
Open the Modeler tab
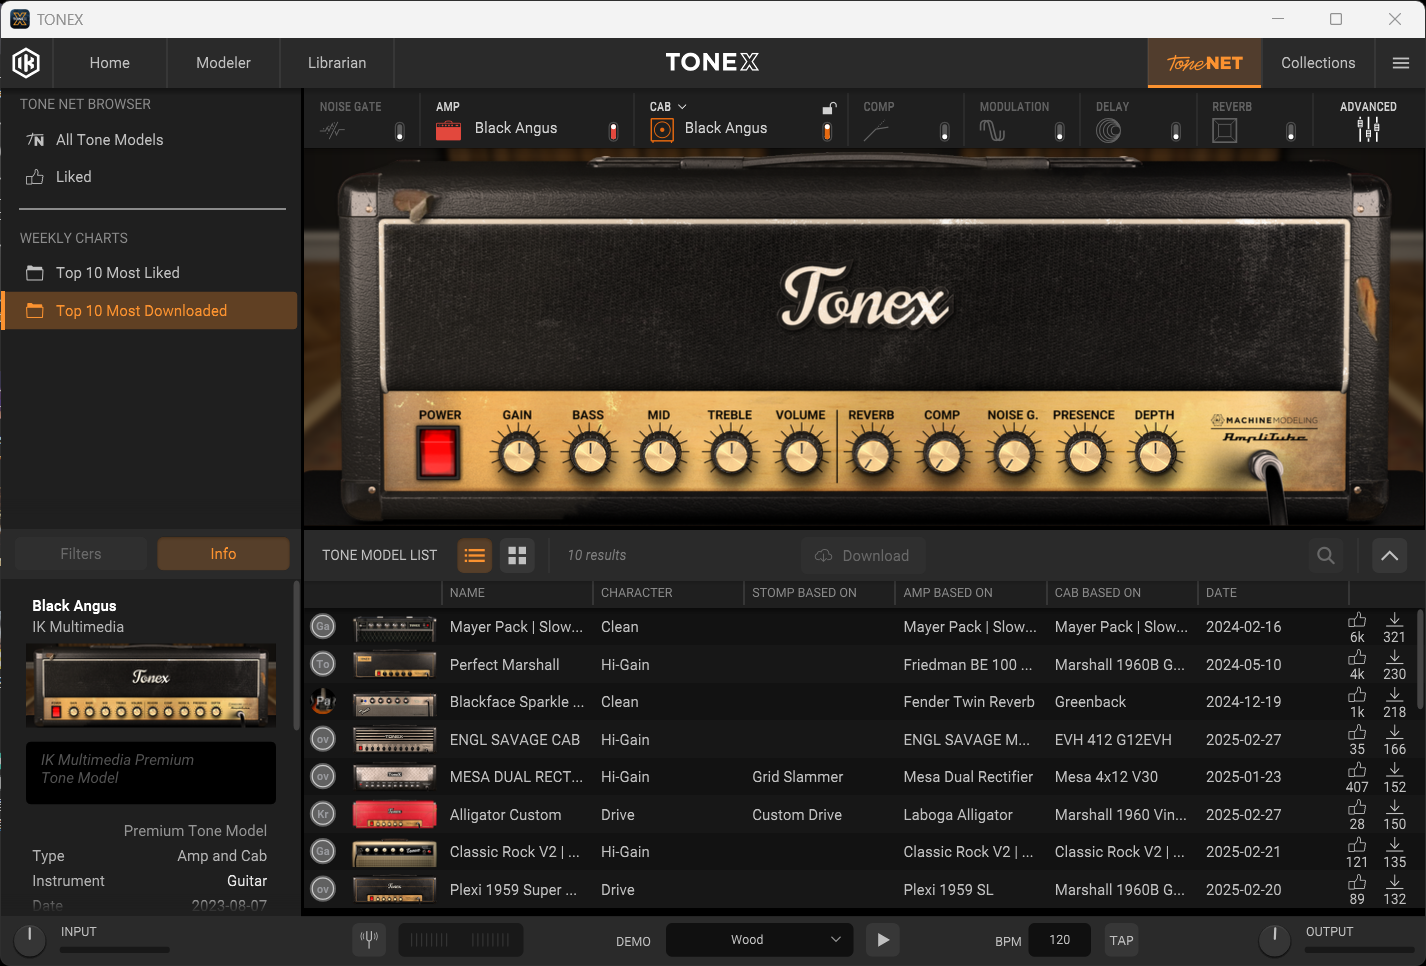click(223, 63)
